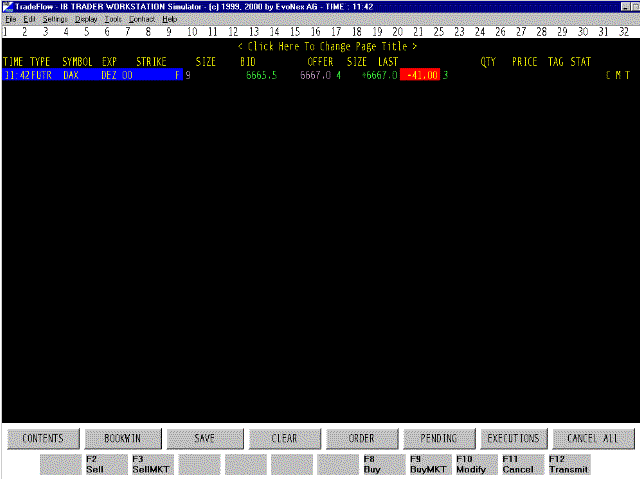This screenshot has height=480, width=640.
Task: Select the DAX symbol cell
Action: tap(71, 75)
